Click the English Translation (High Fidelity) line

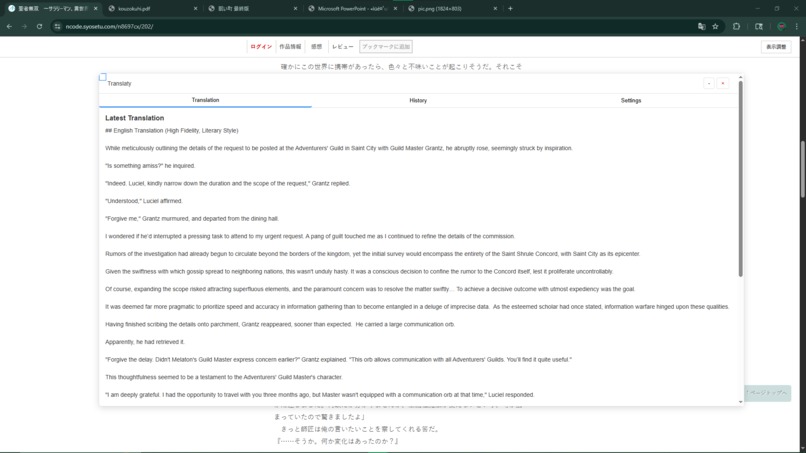pos(172,131)
